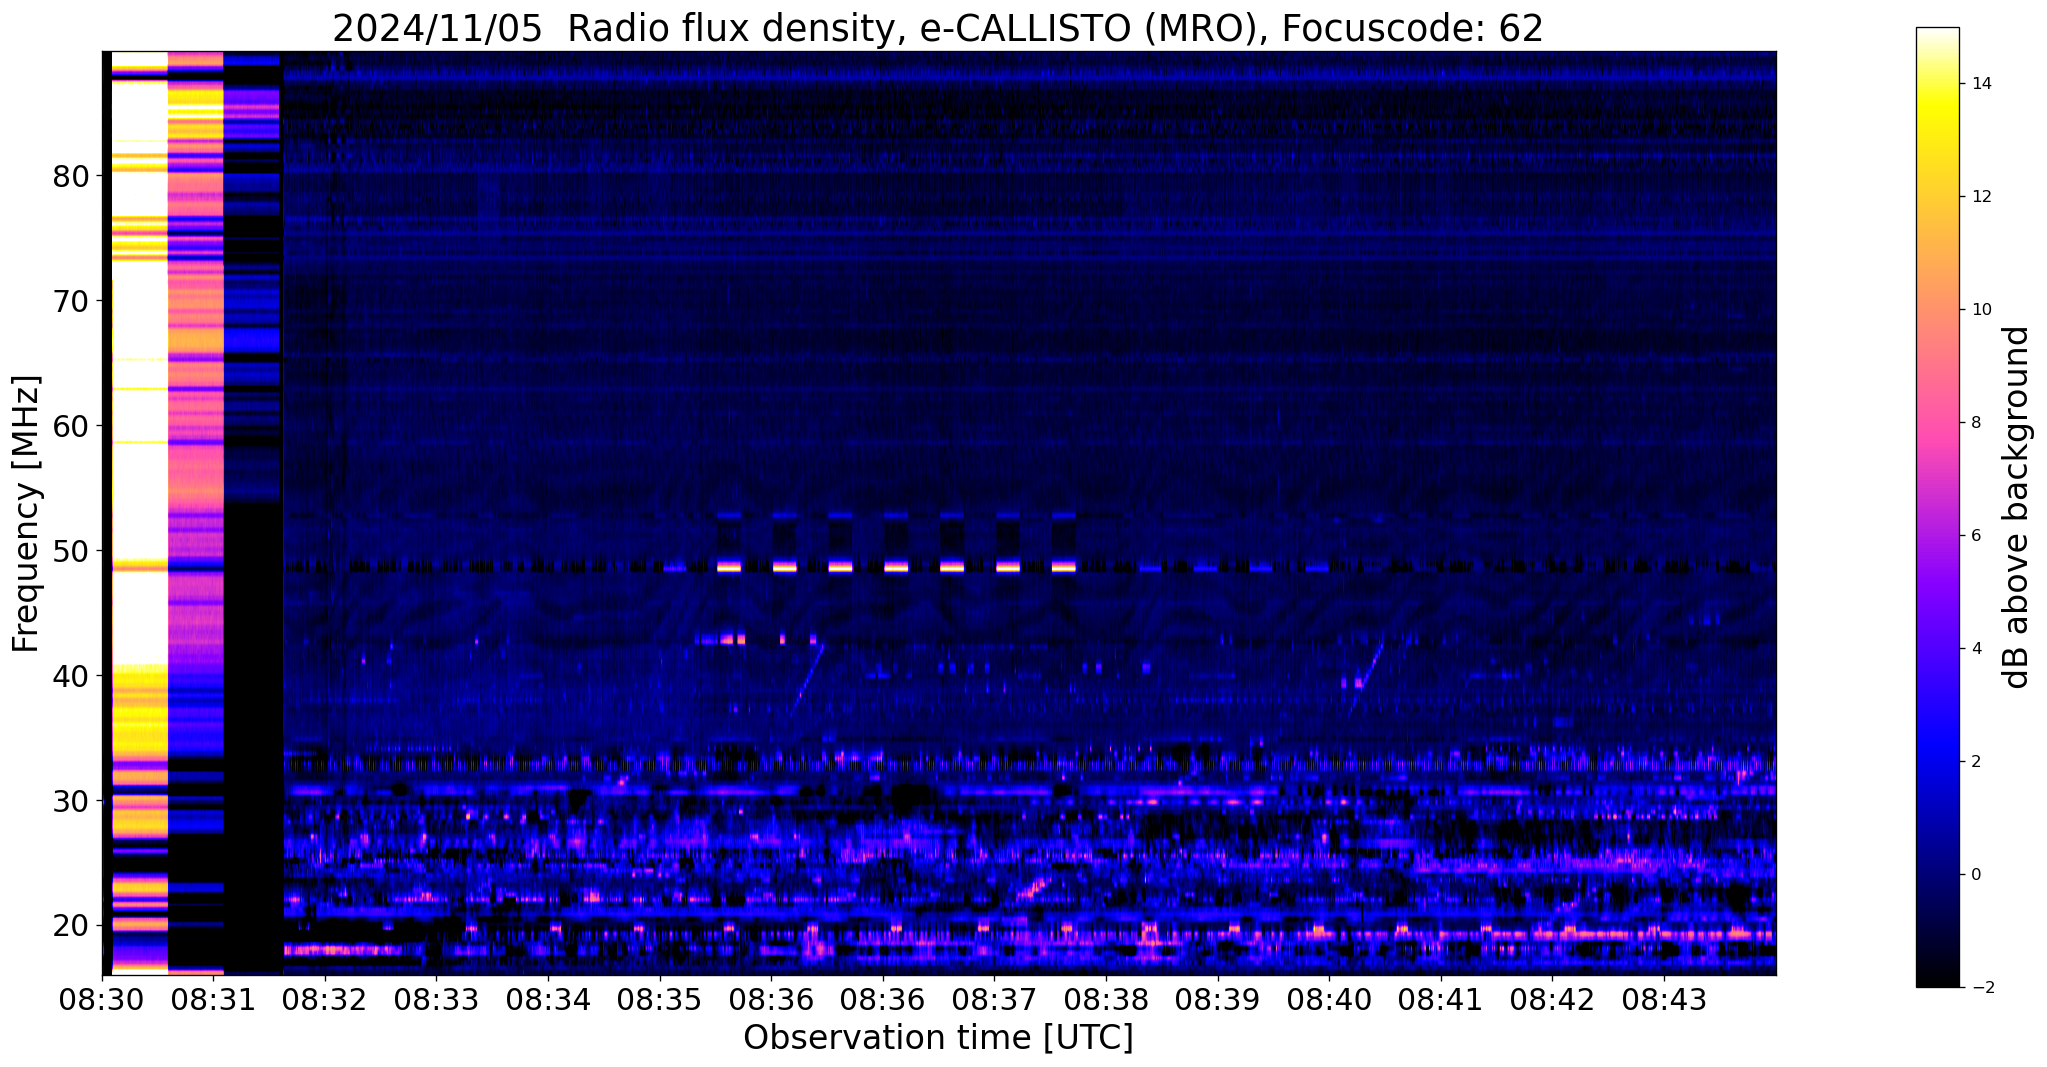This screenshot has height=1067, width=2047.
Task: Click the 80 MHz frequency tick label
Action: [70, 177]
